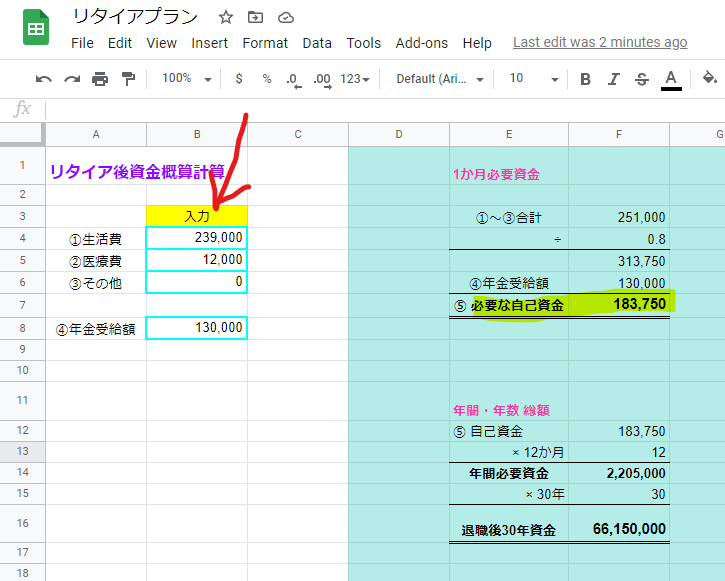Click the select-all corner box
The image size is (725, 581).
tap(22, 135)
